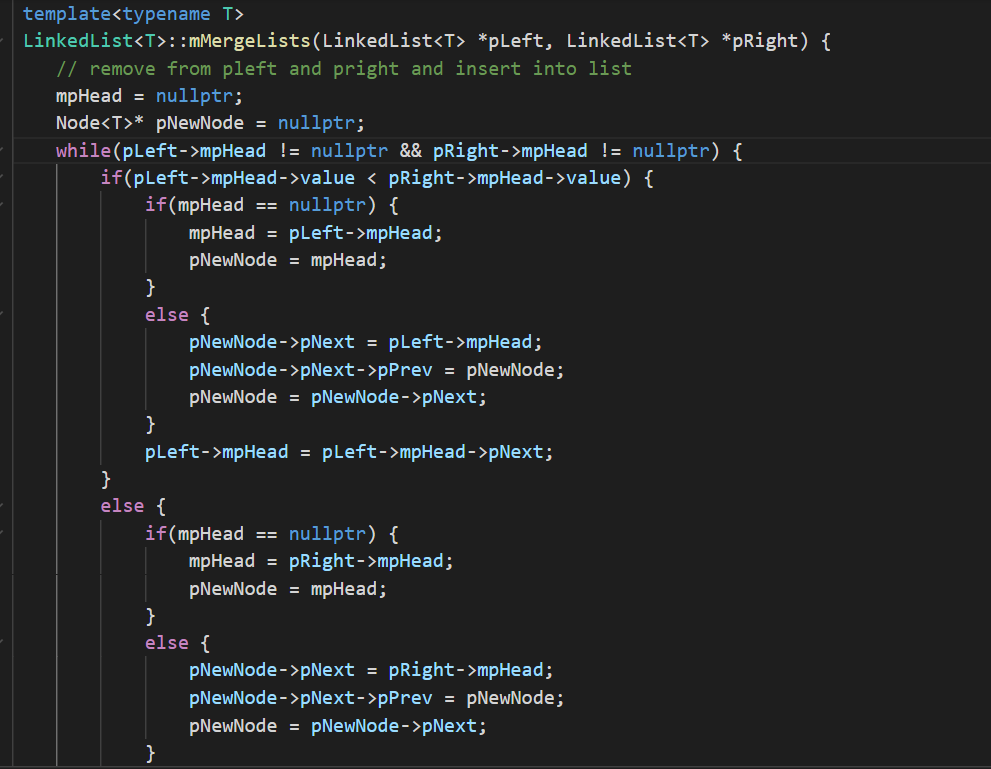Place cursor on the 'mMergeLists' function name
The height and width of the screenshot is (769, 991).
[x=250, y=41]
